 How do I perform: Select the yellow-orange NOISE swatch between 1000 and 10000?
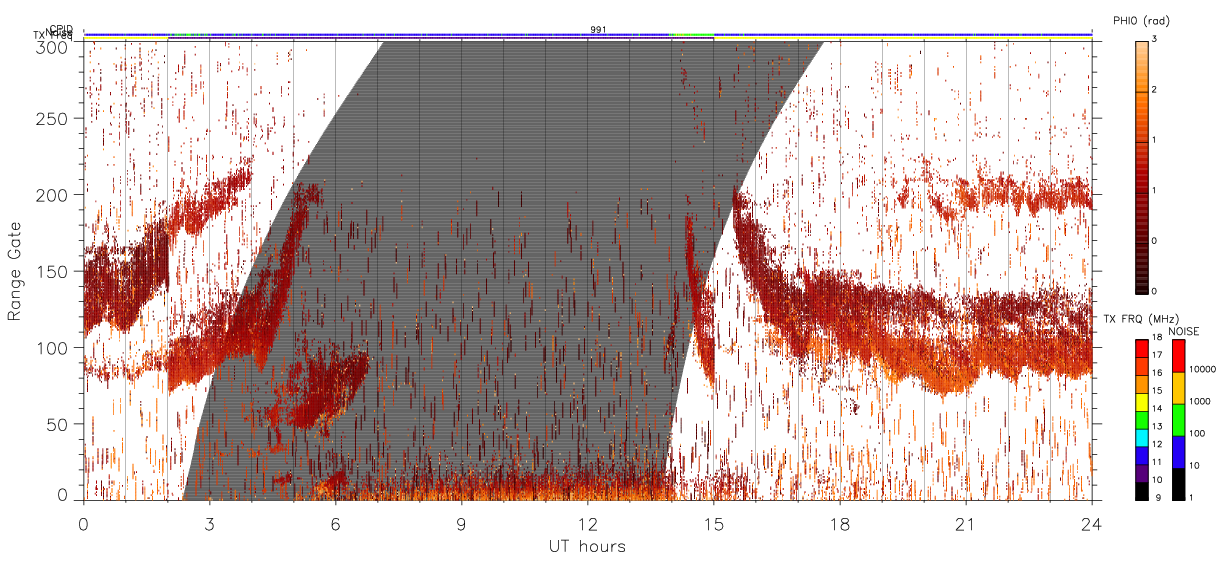[x=1179, y=388]
